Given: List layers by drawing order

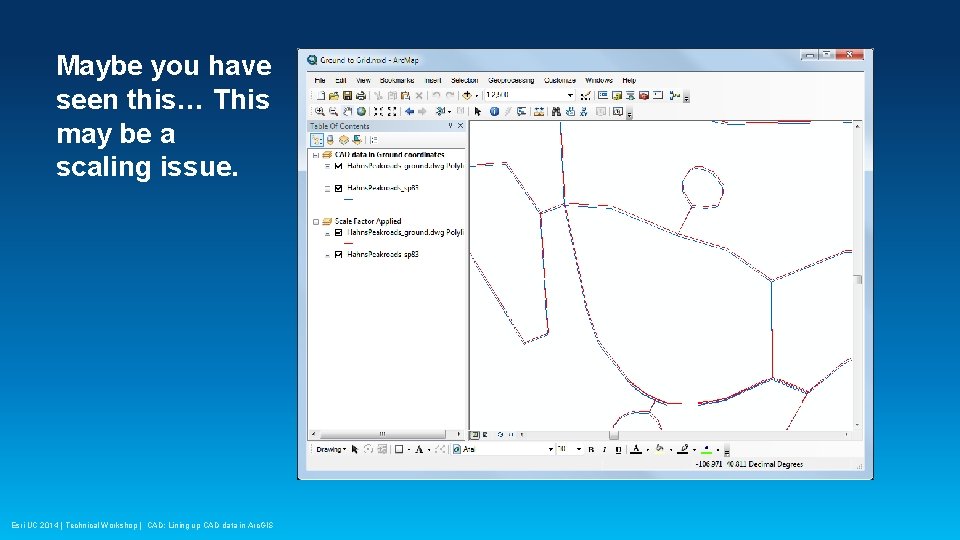Looking at the screenshot, I should point(317,140).
